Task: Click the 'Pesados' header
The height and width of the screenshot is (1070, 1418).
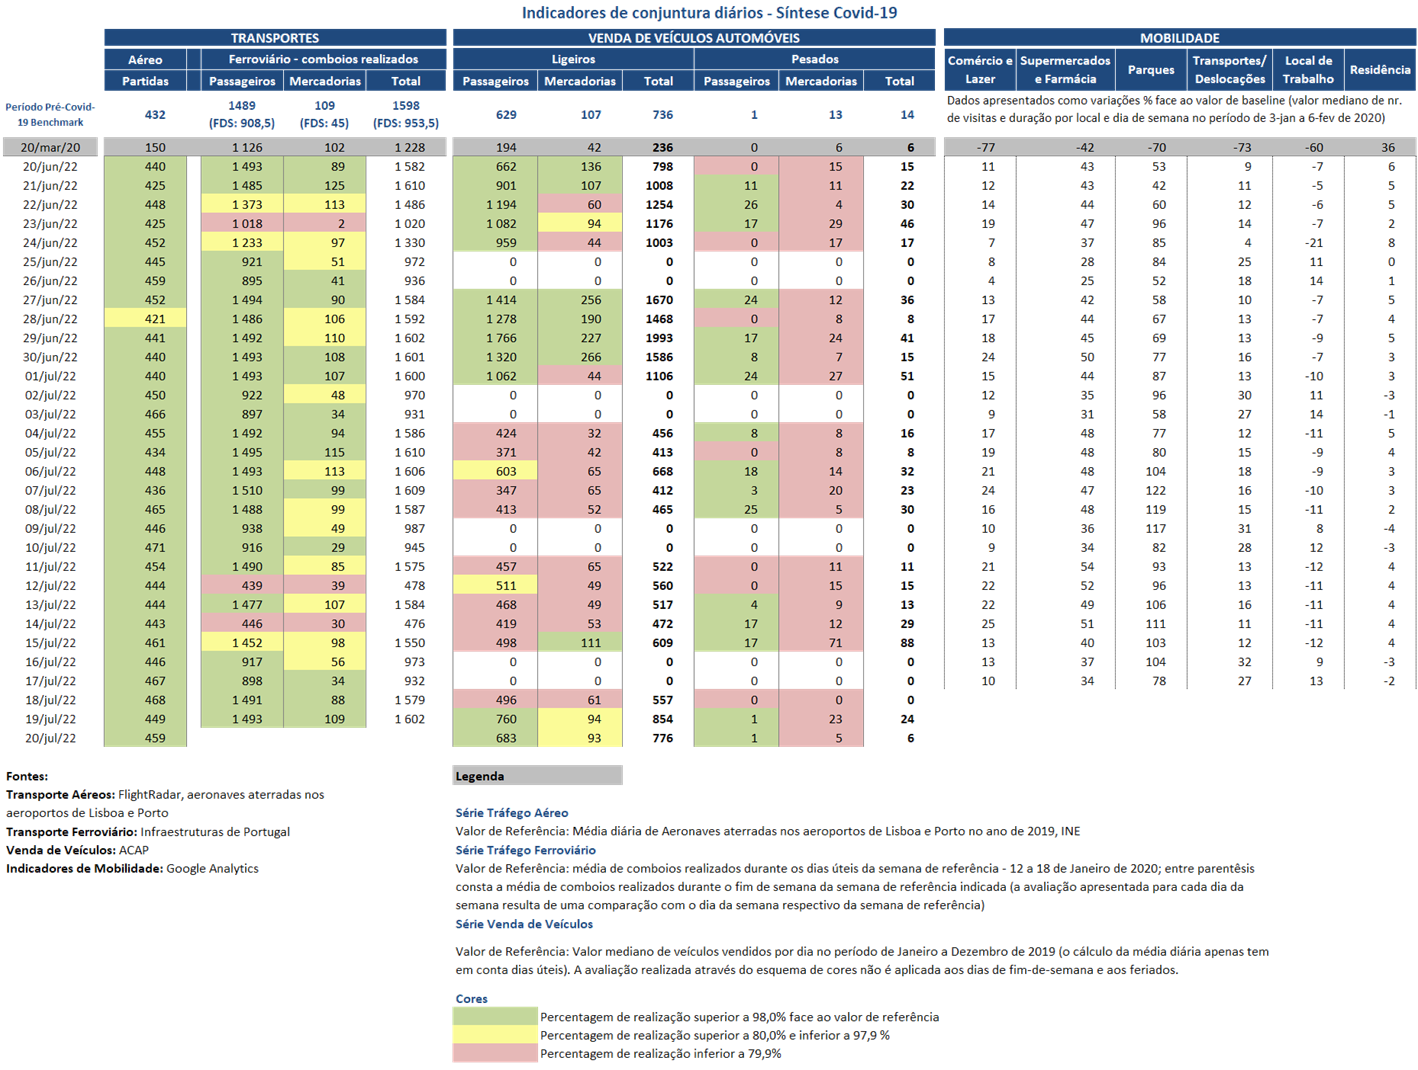Action: [x=815, y=60]
